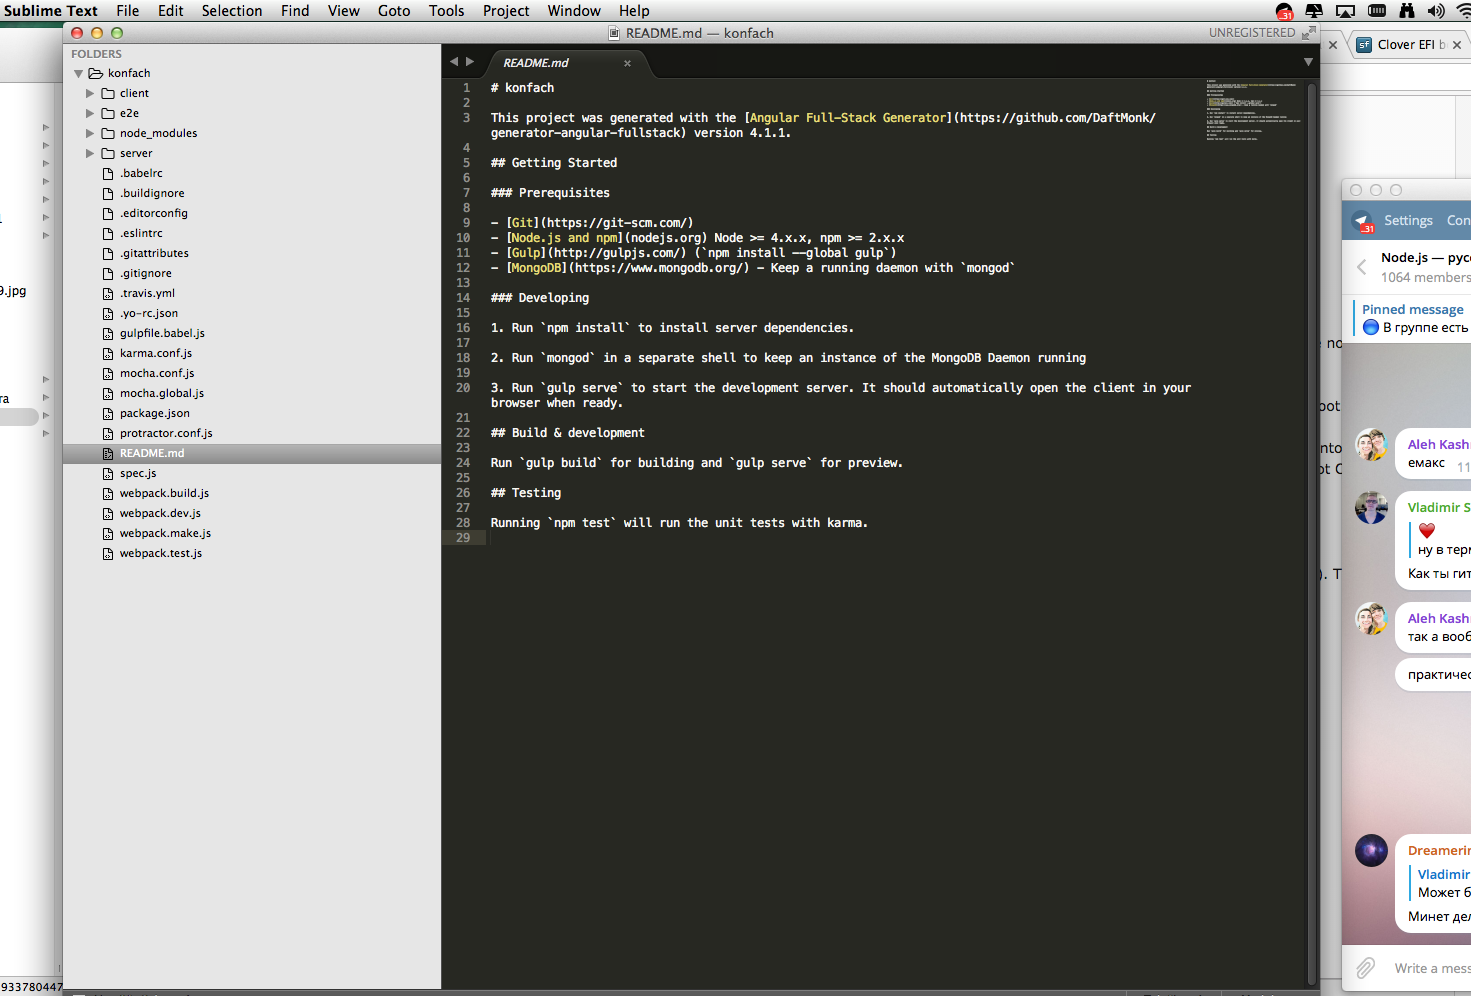Open the Goto menu

pos(394,11)
